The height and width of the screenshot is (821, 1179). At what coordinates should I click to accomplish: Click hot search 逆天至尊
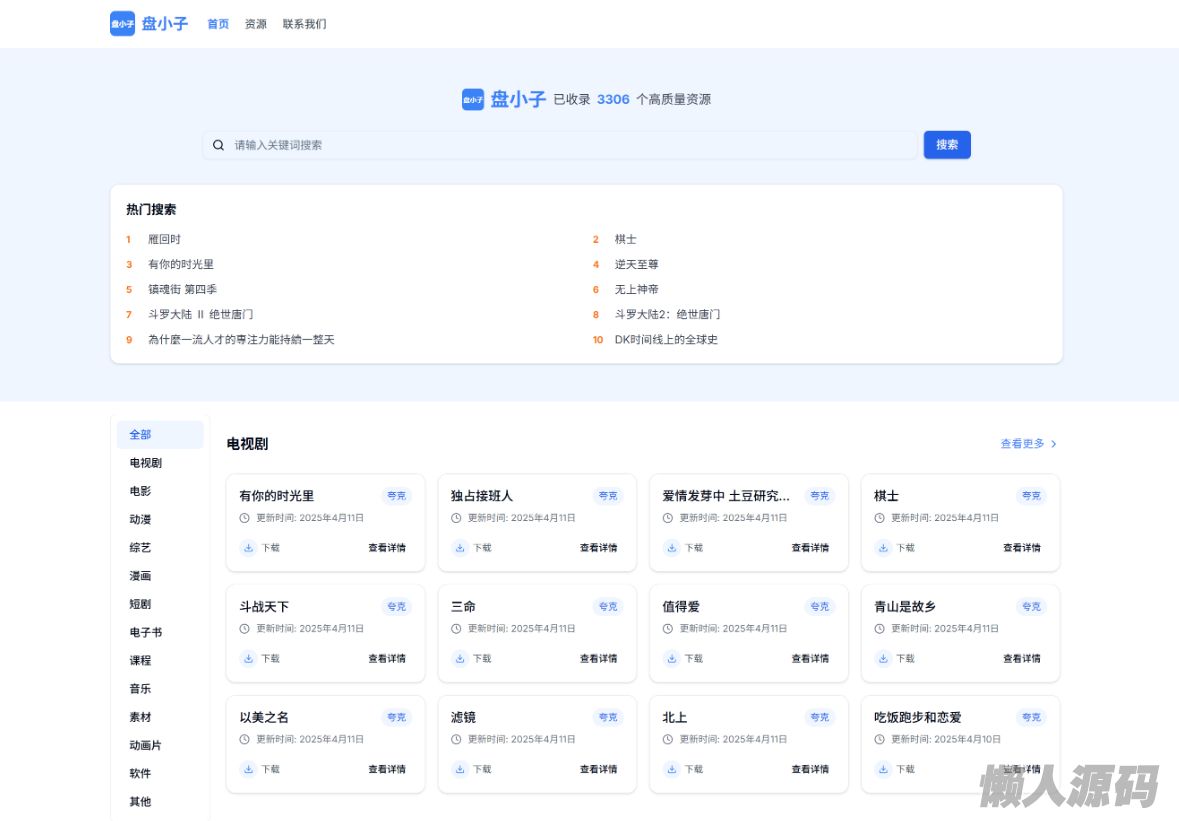pos(636,265)
